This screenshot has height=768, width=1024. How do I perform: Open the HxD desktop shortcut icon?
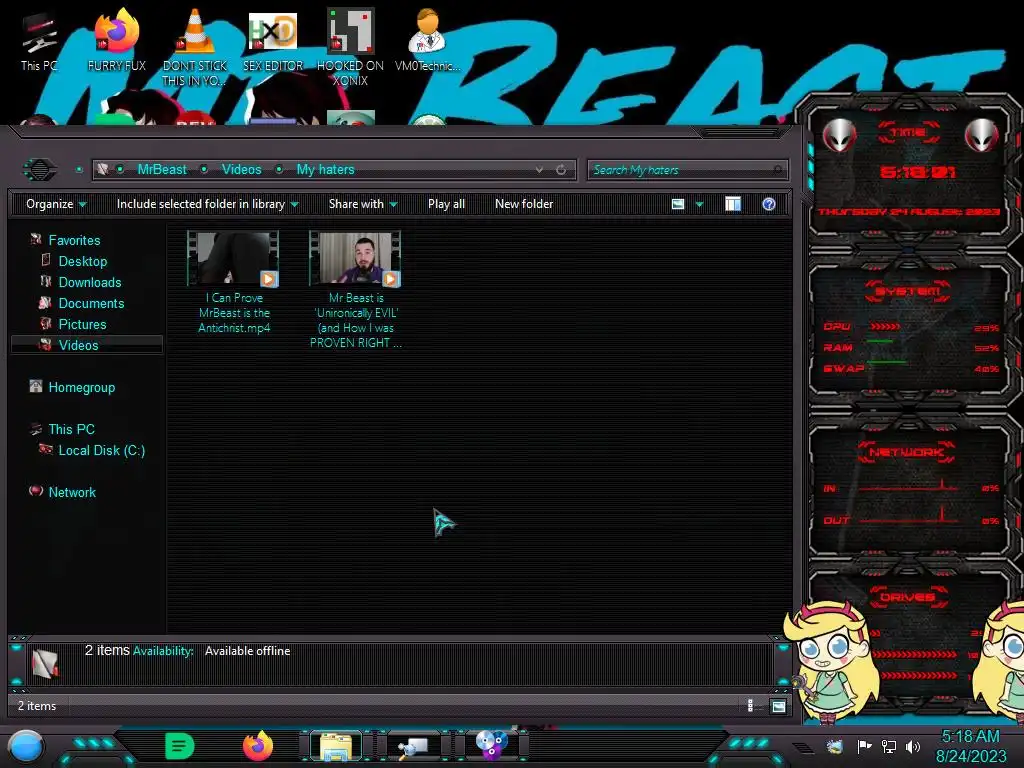[x=273, y=40]
